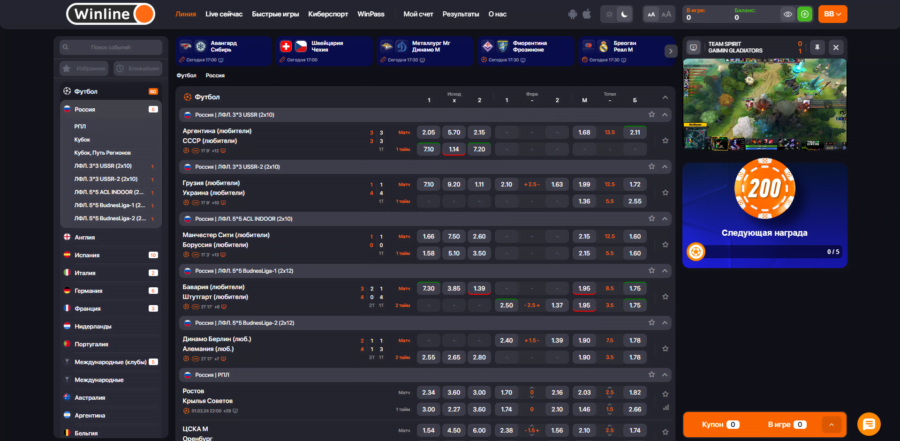Pin the Team Spirit video stream
Screen dimensions: 900x441
[818, 47]
